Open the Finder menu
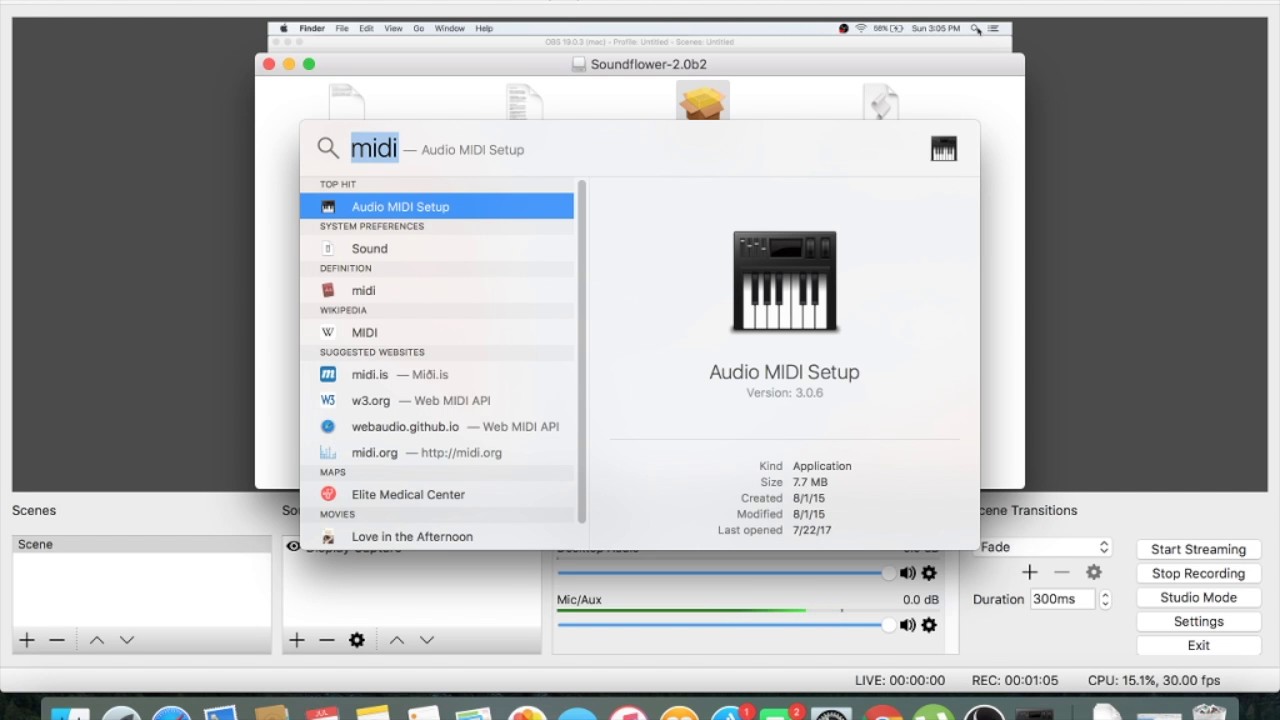1280x720 pixels. (x=312, y=29)
